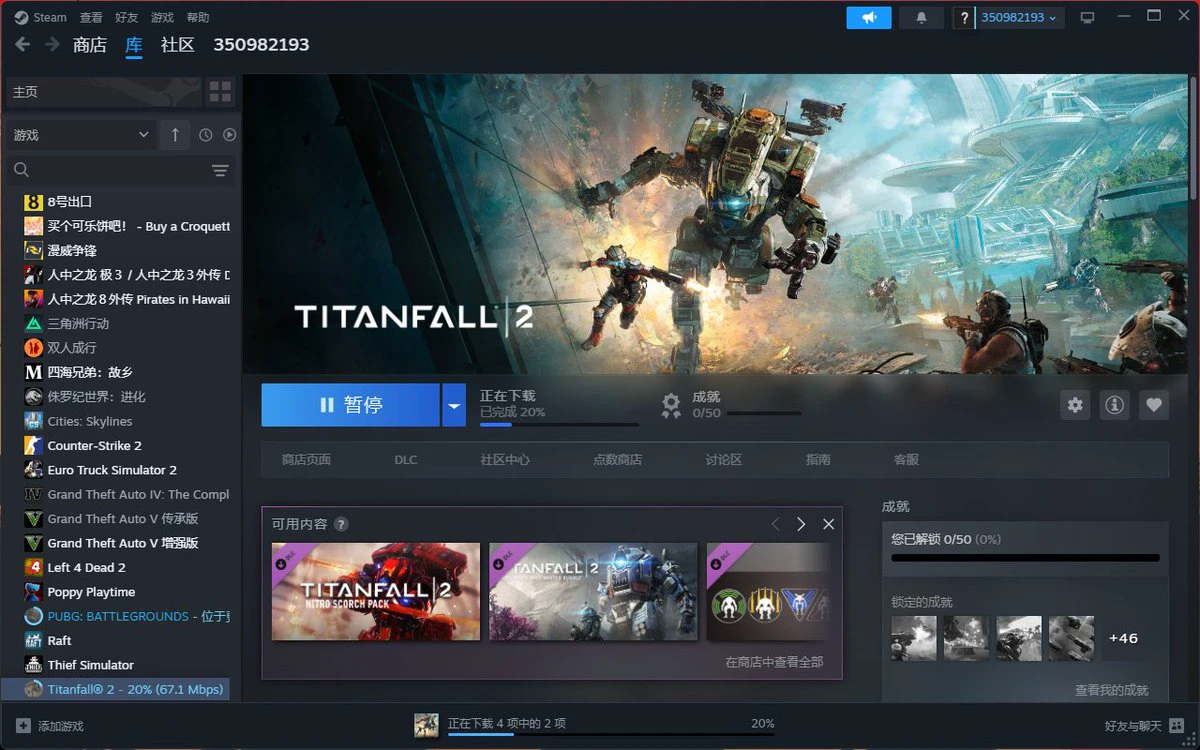Sort library with the up arrow icon

click(x=175, y=135)
